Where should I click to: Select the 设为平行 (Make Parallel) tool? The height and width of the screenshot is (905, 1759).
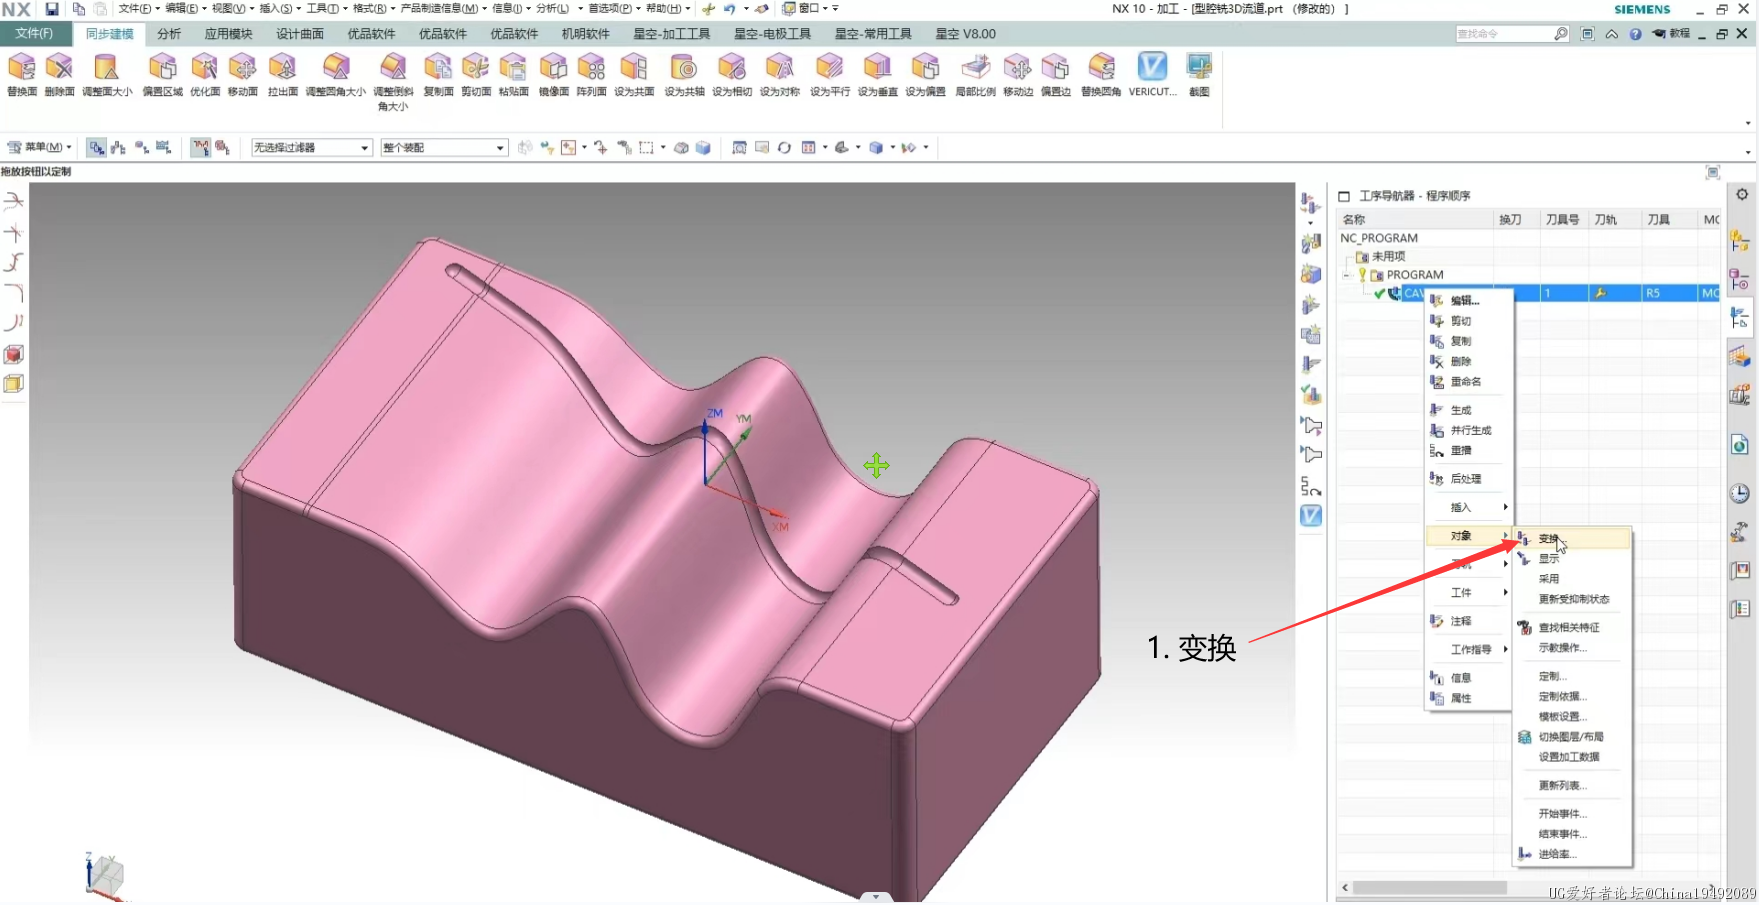830,75
